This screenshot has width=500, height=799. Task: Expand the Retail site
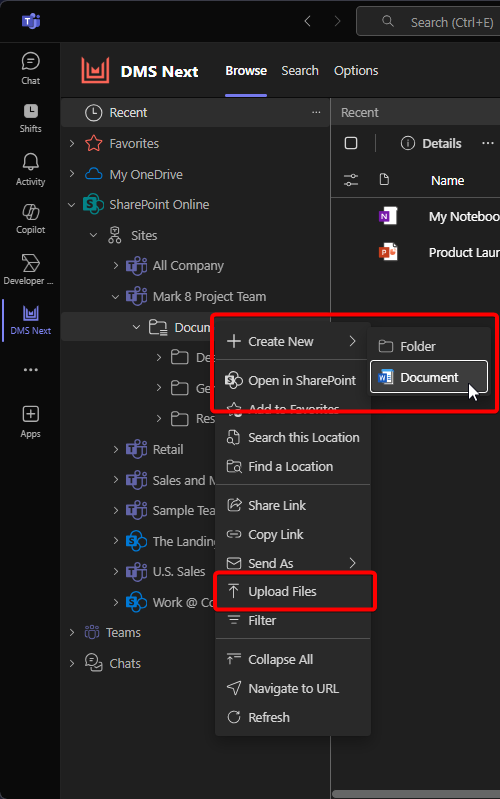(x=116, y=449)
